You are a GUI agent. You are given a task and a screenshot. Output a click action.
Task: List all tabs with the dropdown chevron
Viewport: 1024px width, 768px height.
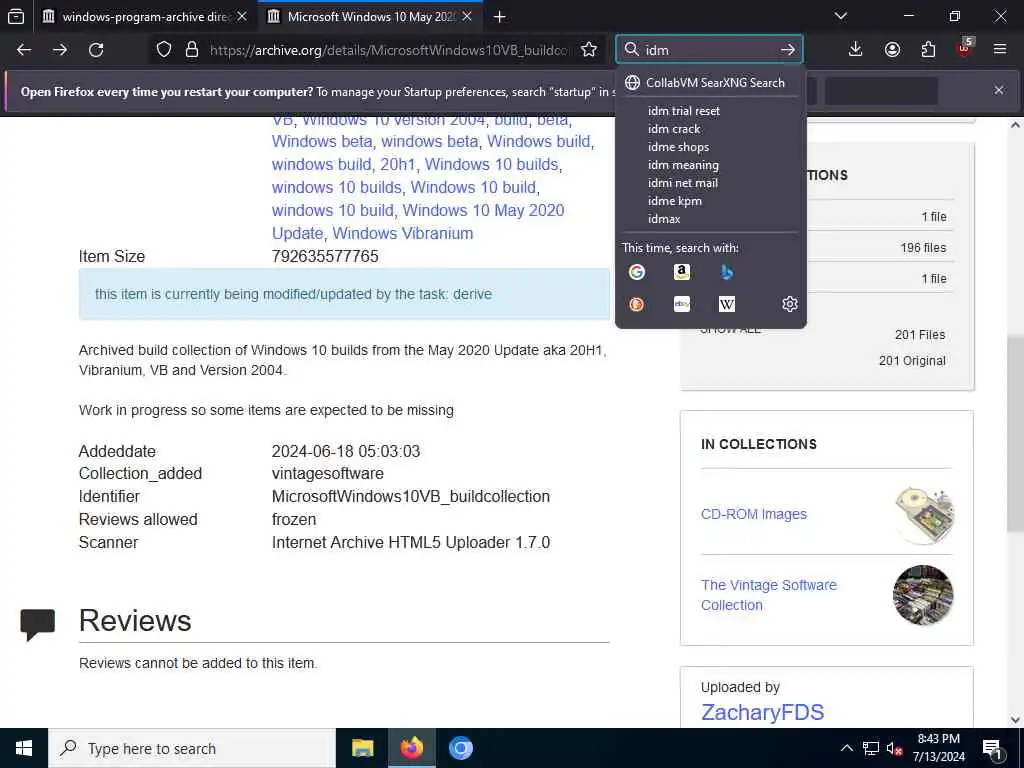tap(840, 16)
